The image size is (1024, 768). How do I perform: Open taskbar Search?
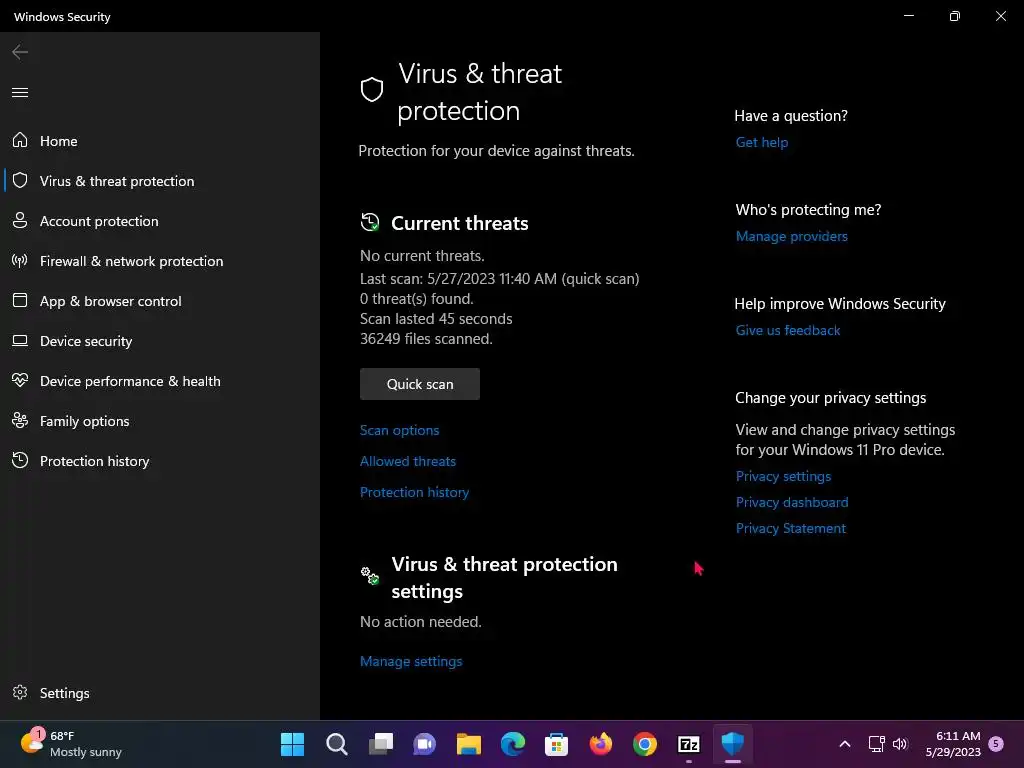coord(336,744)
